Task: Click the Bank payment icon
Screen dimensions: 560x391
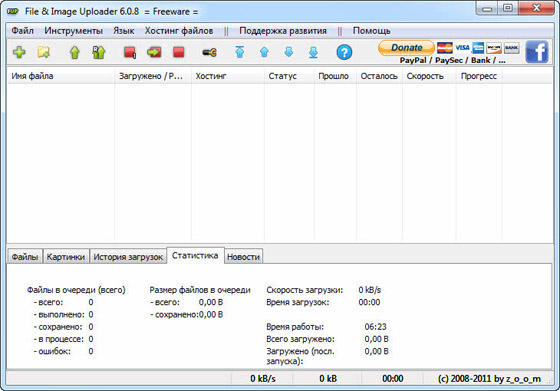Action: tap(511, 47)
